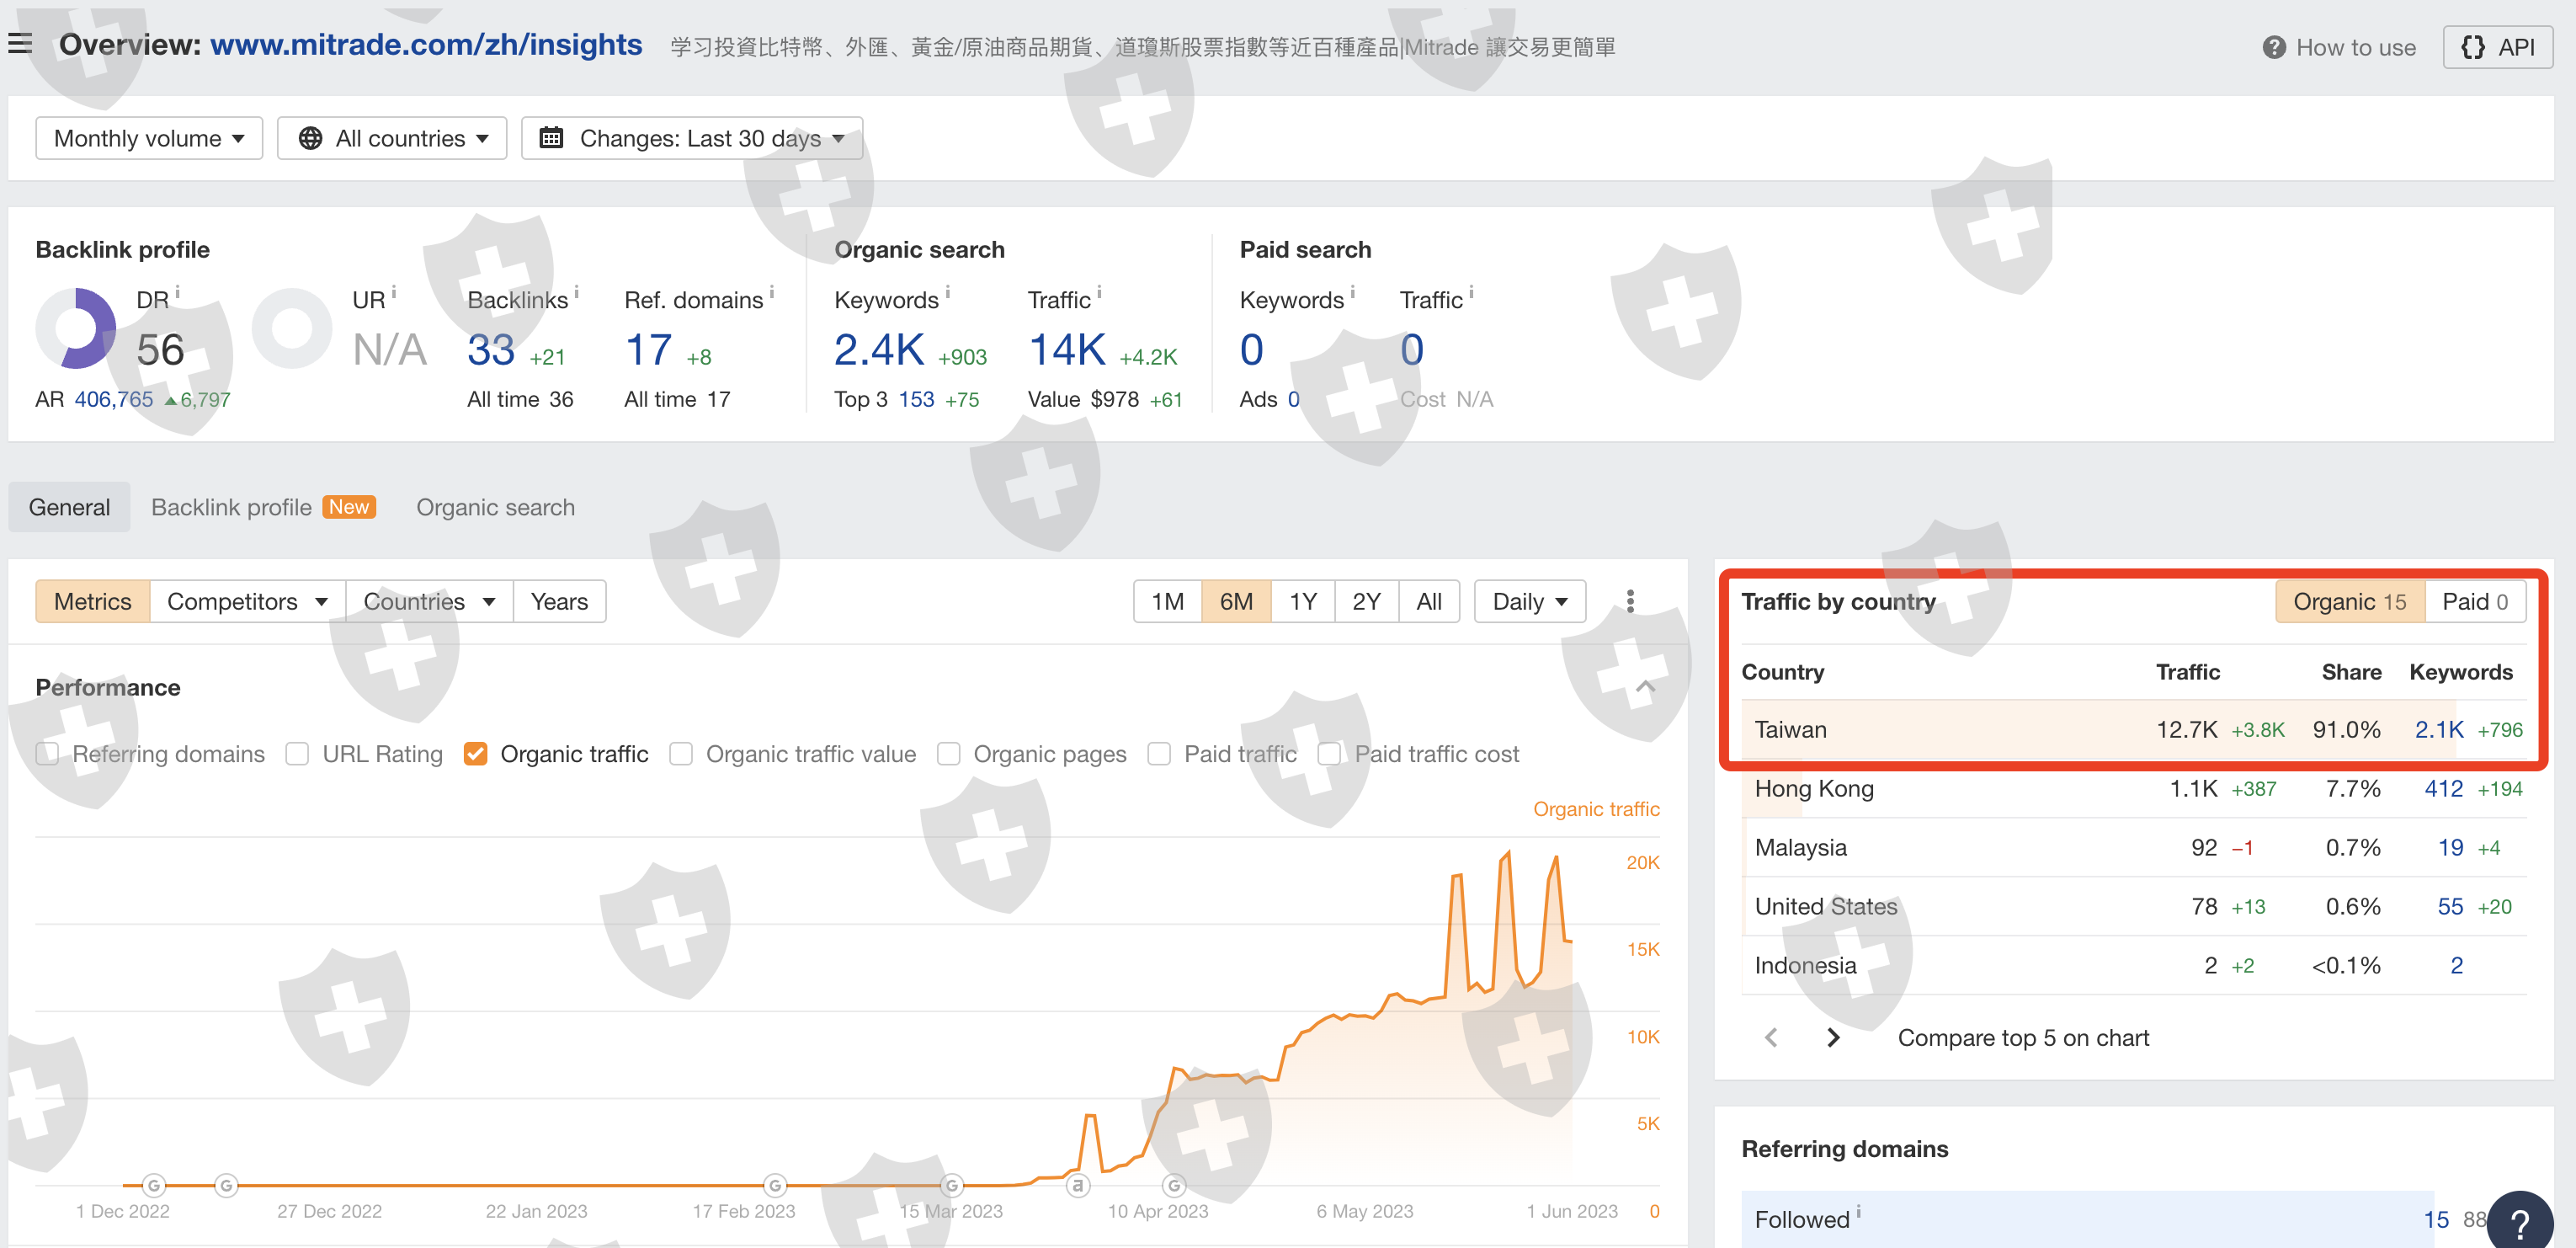
Task: Open the round help chat button
Action: point(2520,1221)
